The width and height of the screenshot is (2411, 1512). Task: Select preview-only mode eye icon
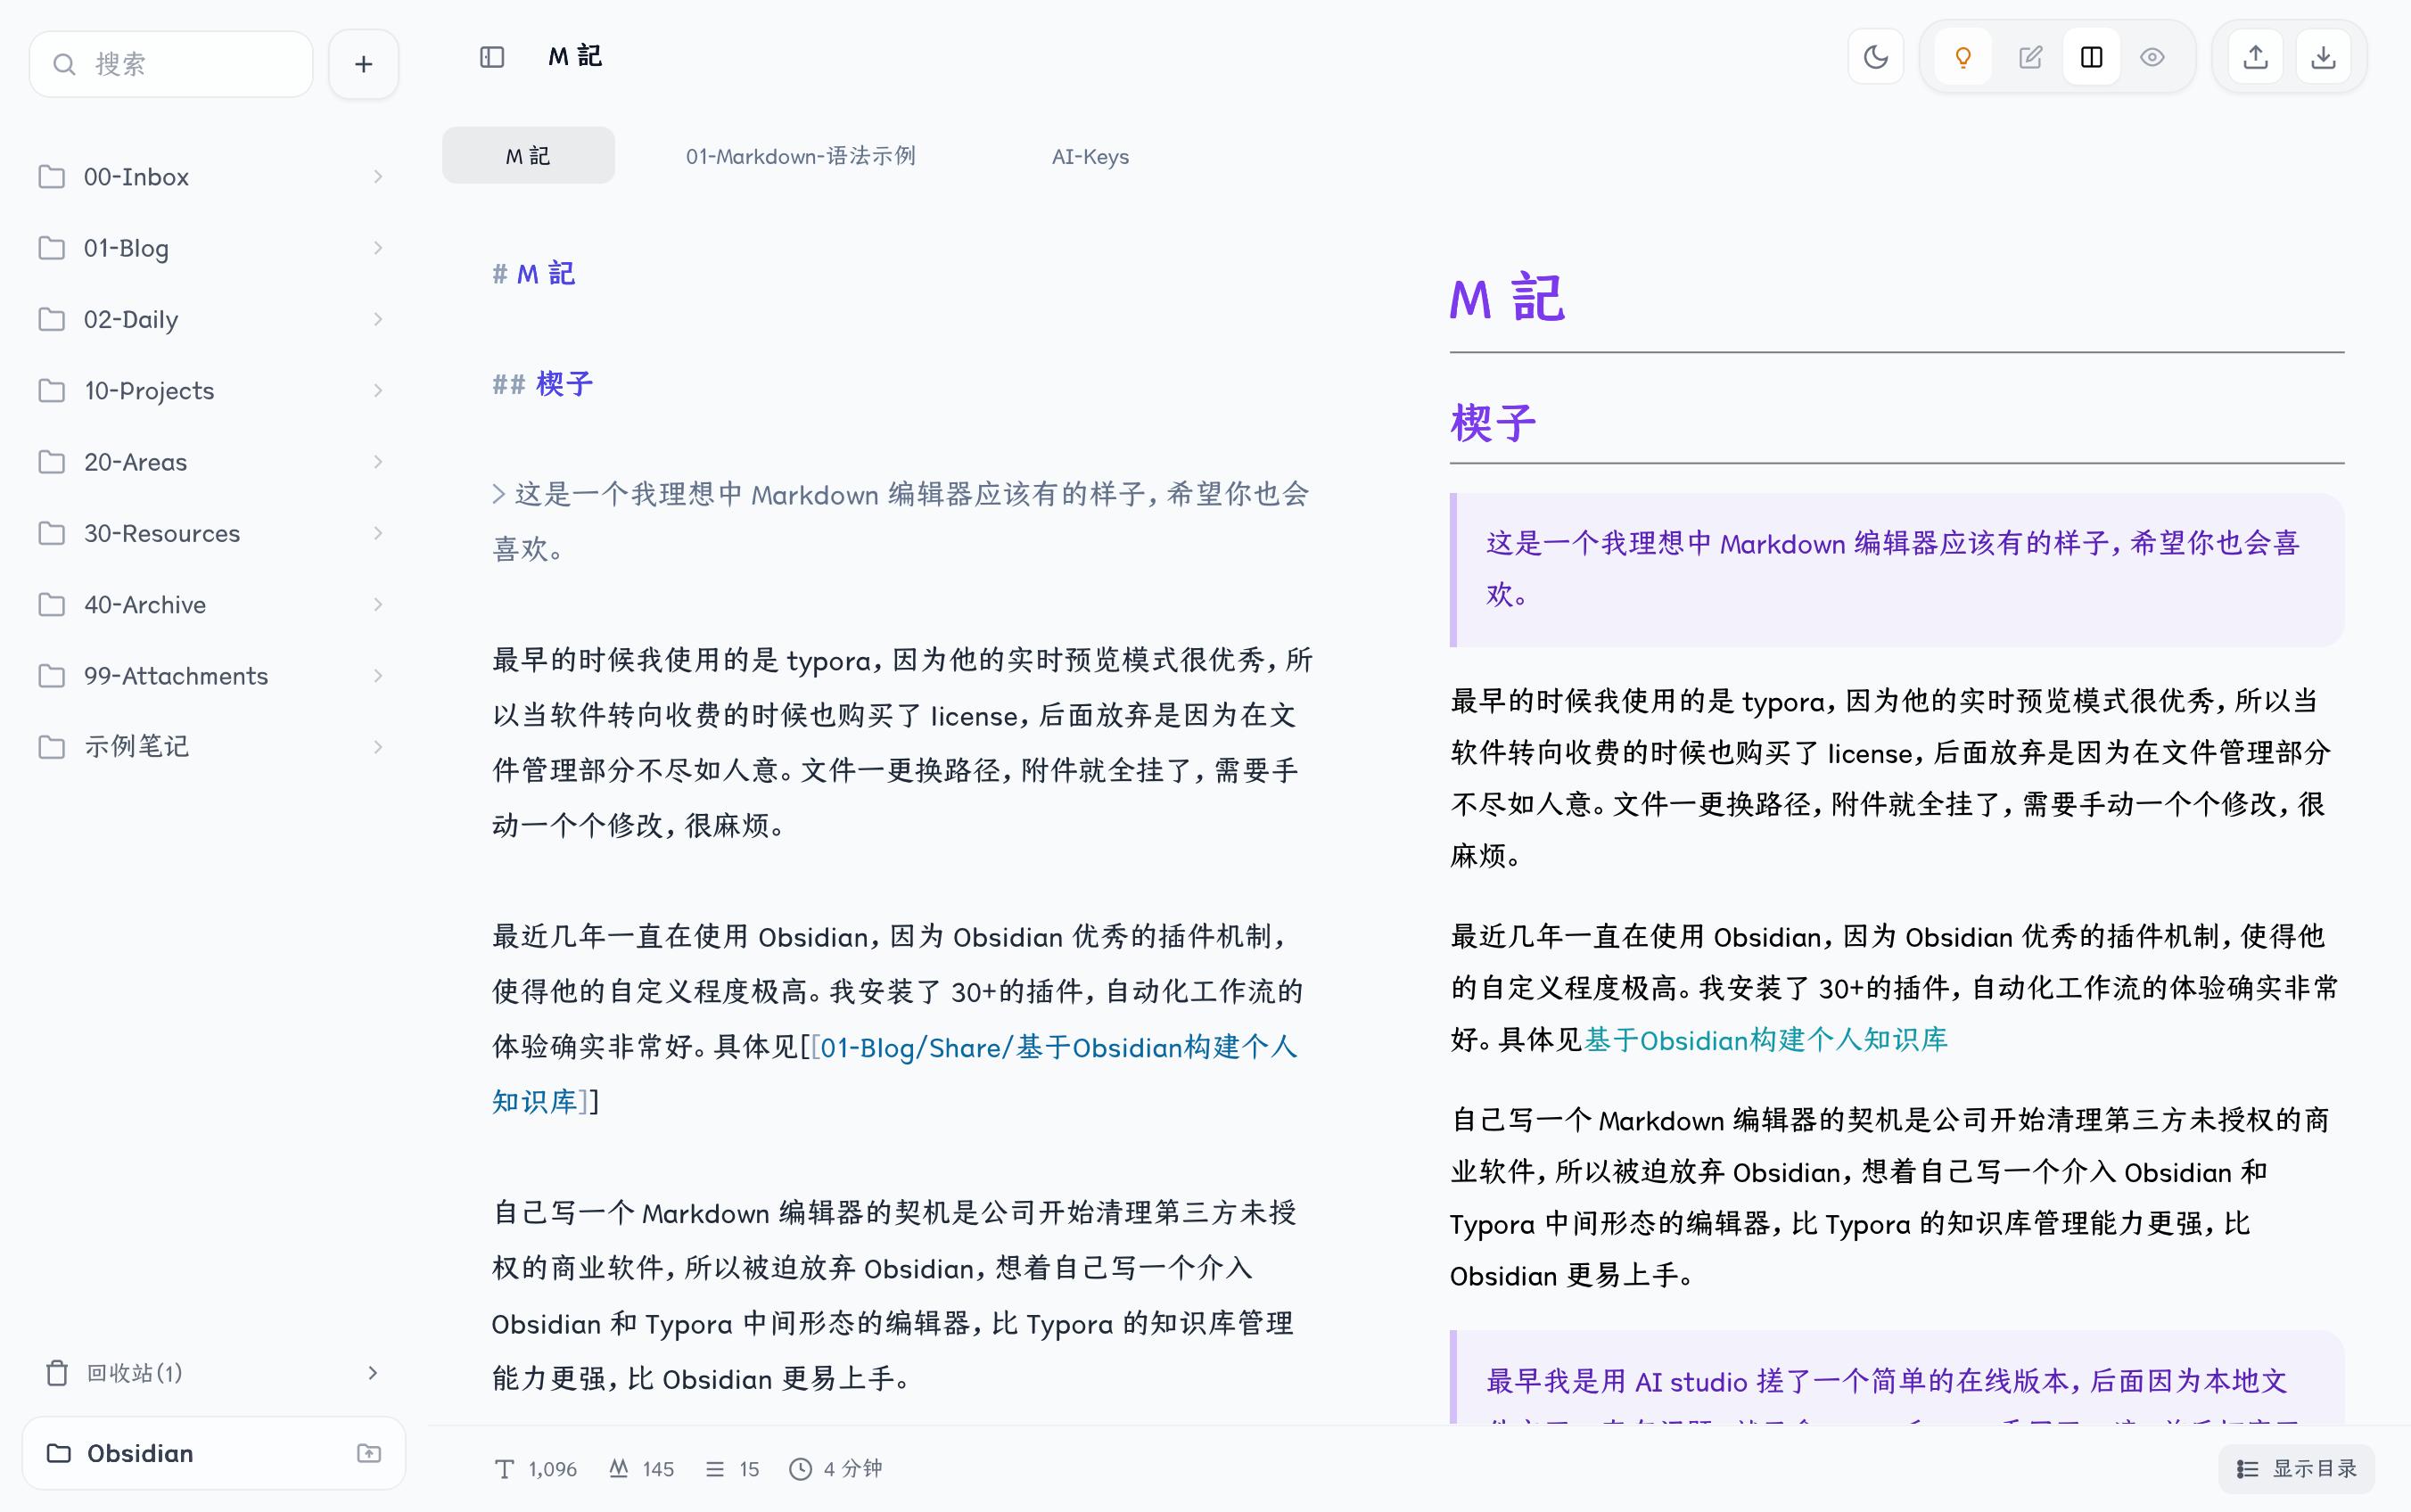pos(2152,57)
